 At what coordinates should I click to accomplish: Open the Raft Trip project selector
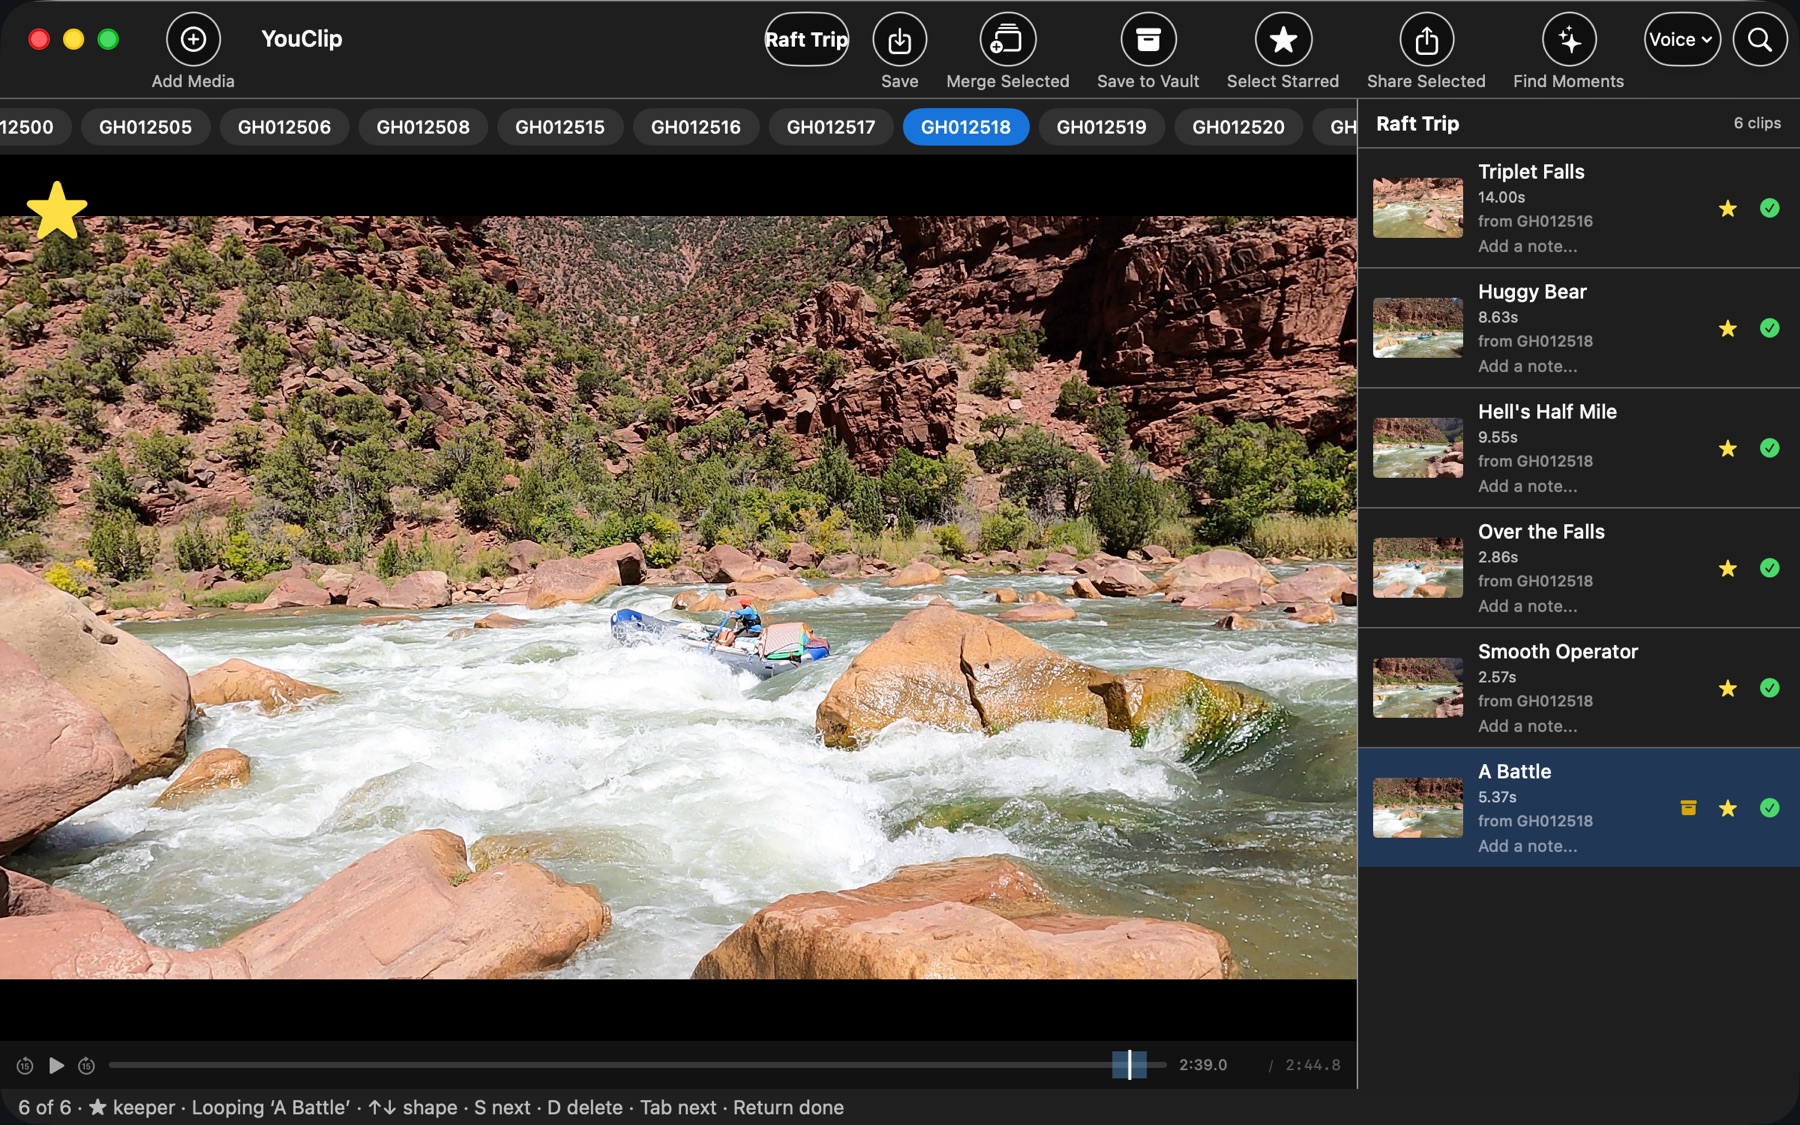click(806, 39)
